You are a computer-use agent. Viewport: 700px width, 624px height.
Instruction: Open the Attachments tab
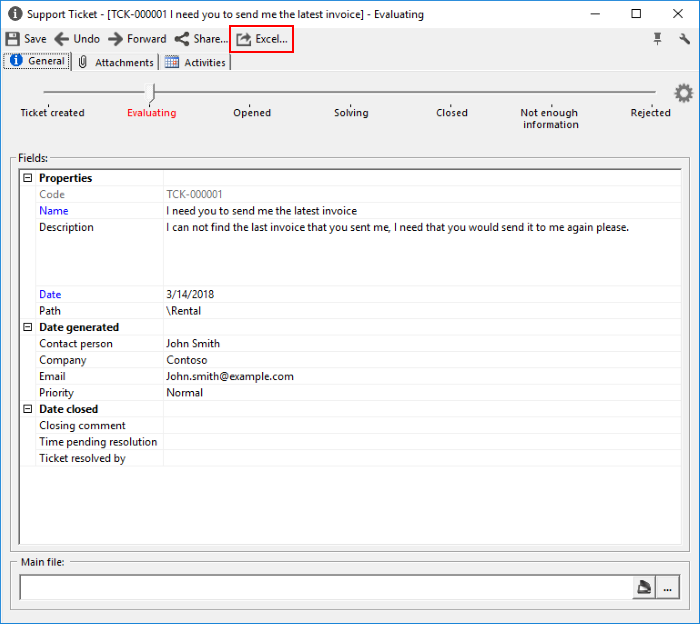click(x=116, y=62)
